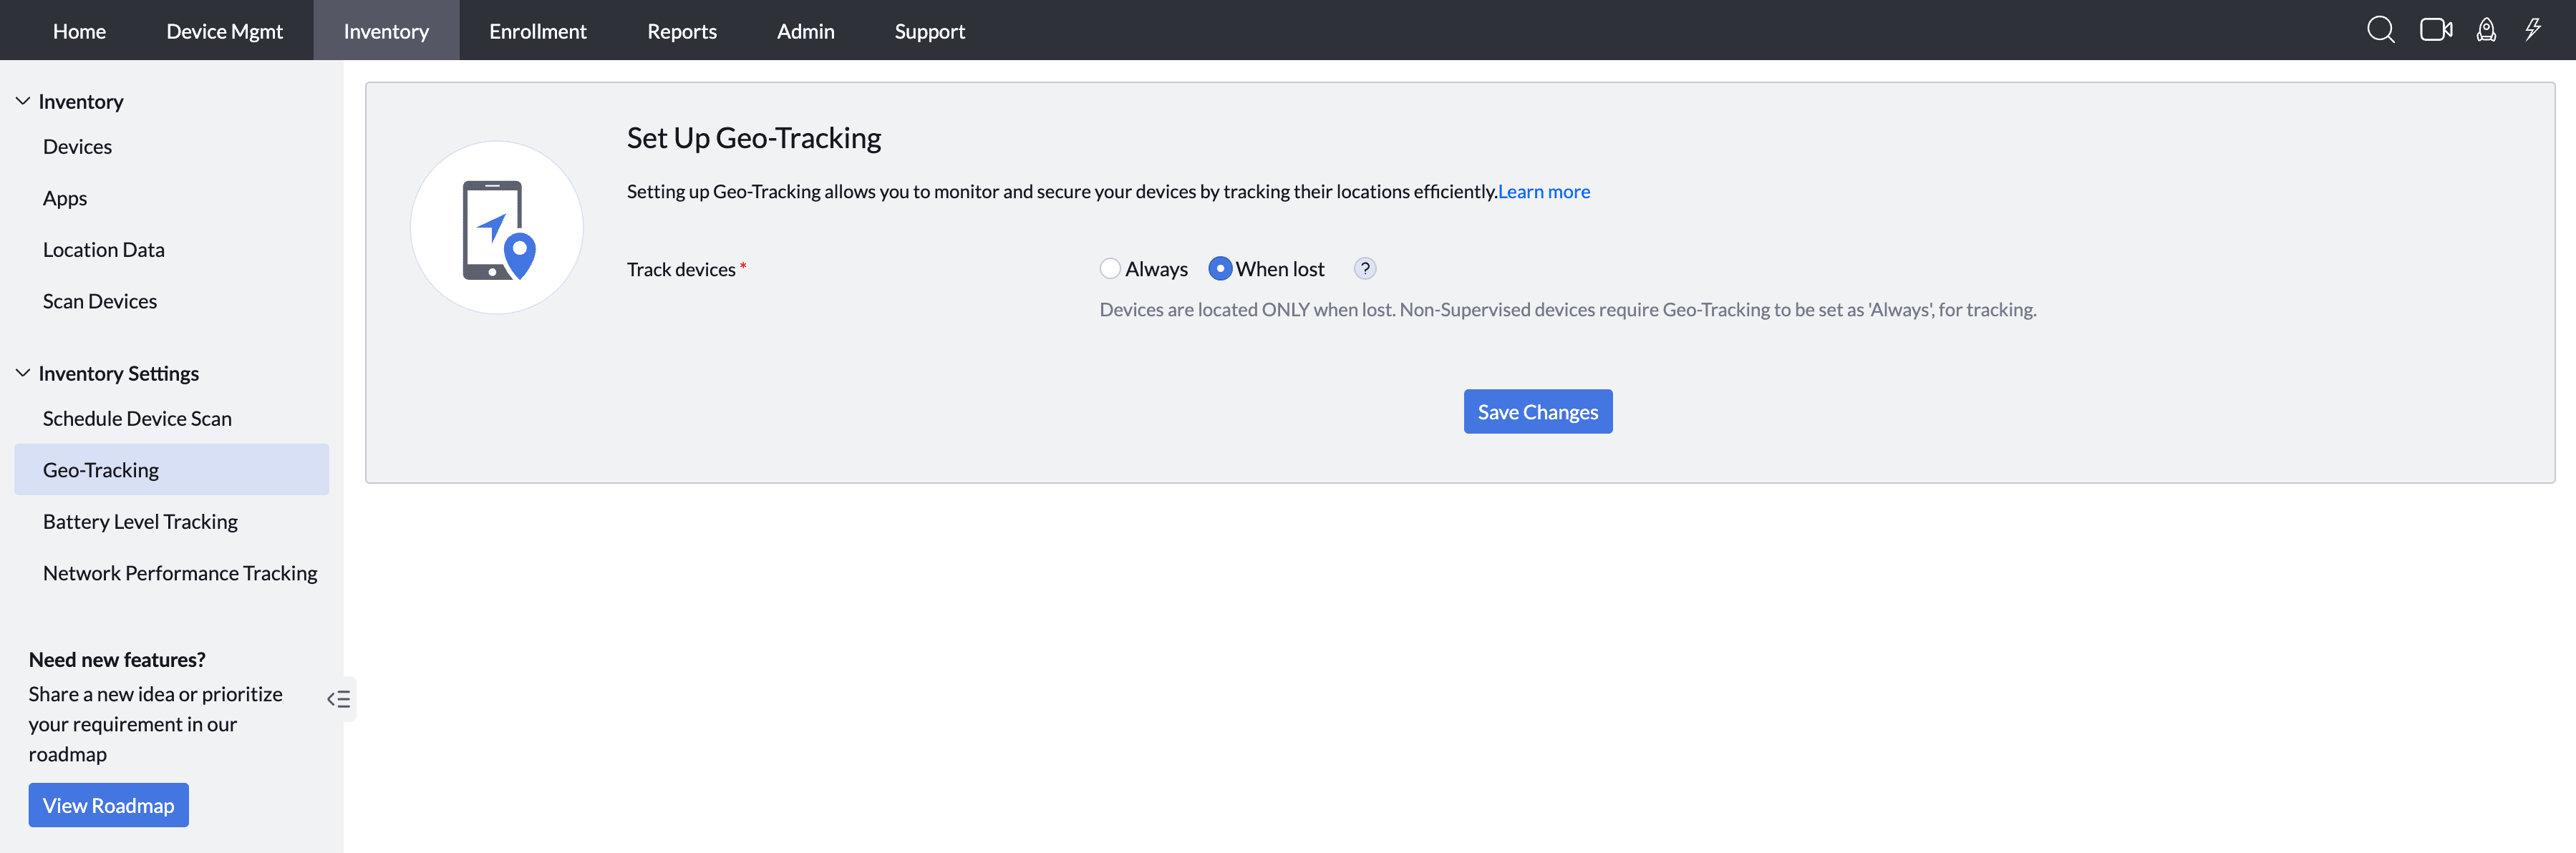2576x853 pixels.
Task: Open the Learn more link
Action: tap(1543, 192)
